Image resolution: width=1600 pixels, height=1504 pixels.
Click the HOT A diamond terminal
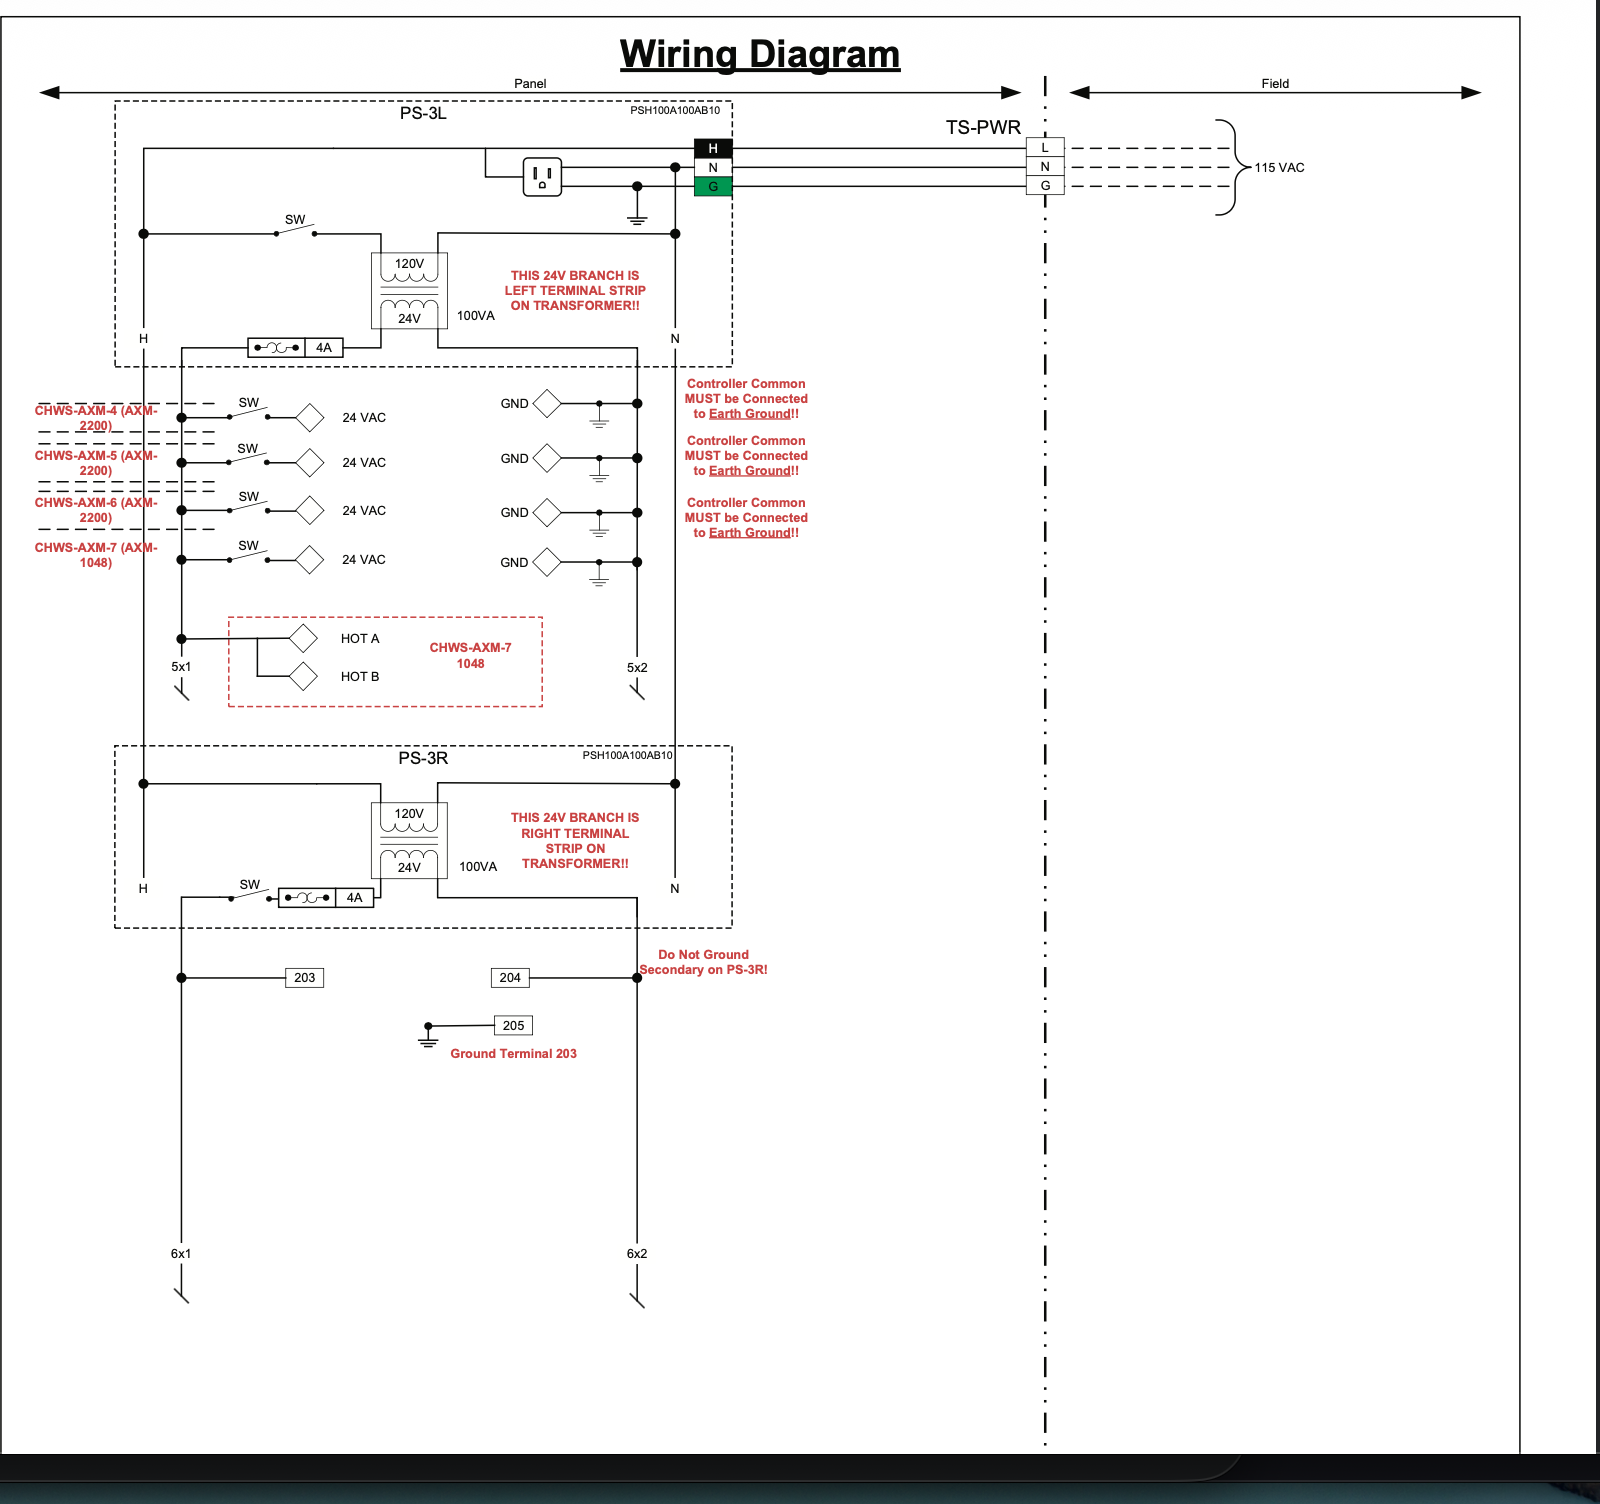[303, 638]
